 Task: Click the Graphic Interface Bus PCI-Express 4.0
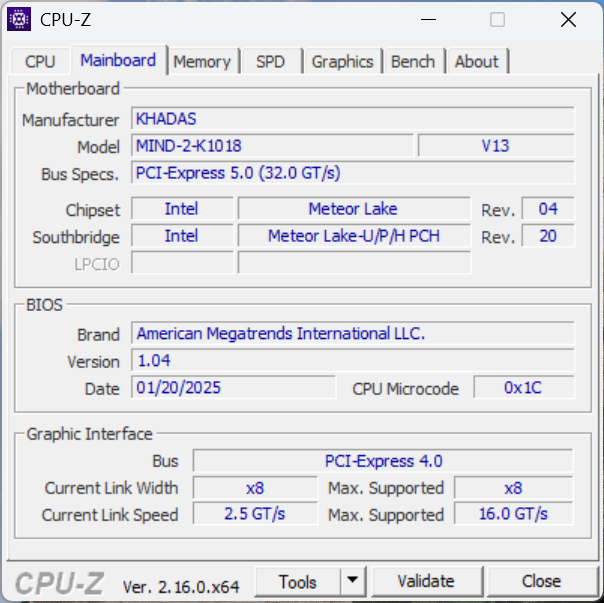click(383, 460)
